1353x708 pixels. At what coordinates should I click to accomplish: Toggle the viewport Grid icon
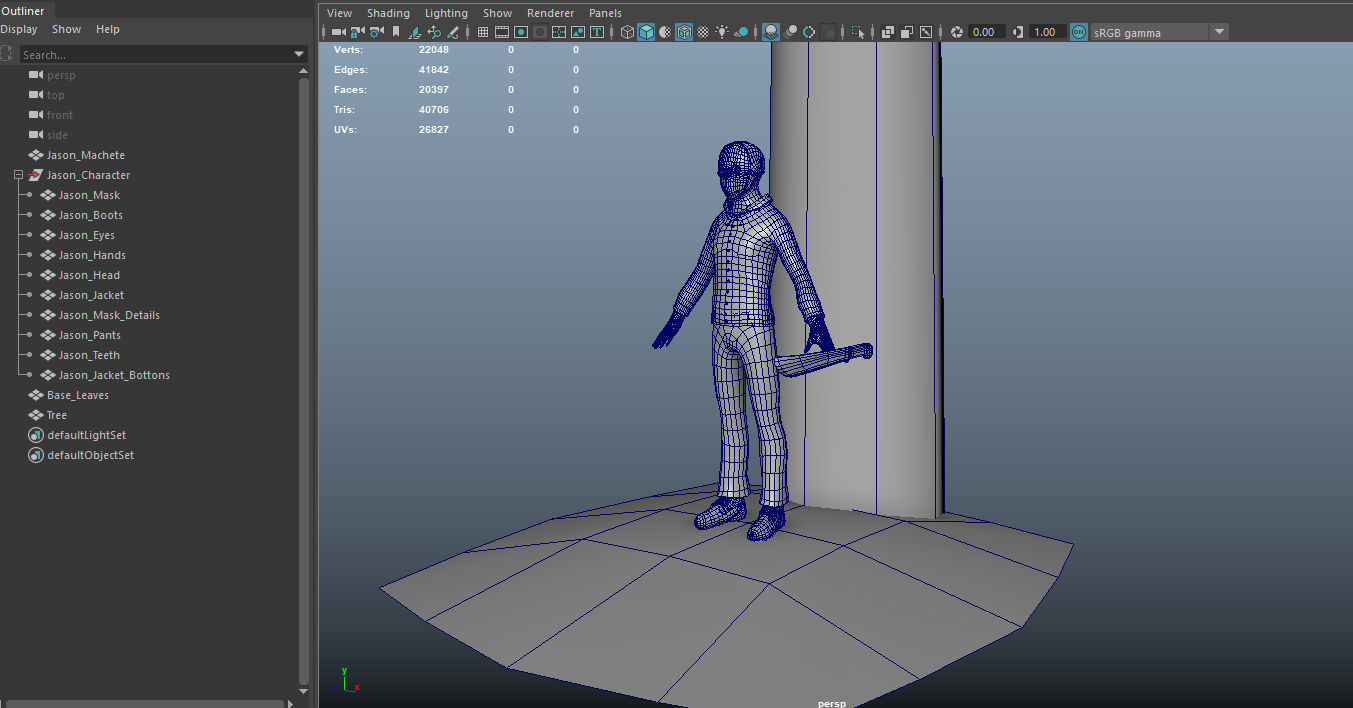[x=483, y=32]
